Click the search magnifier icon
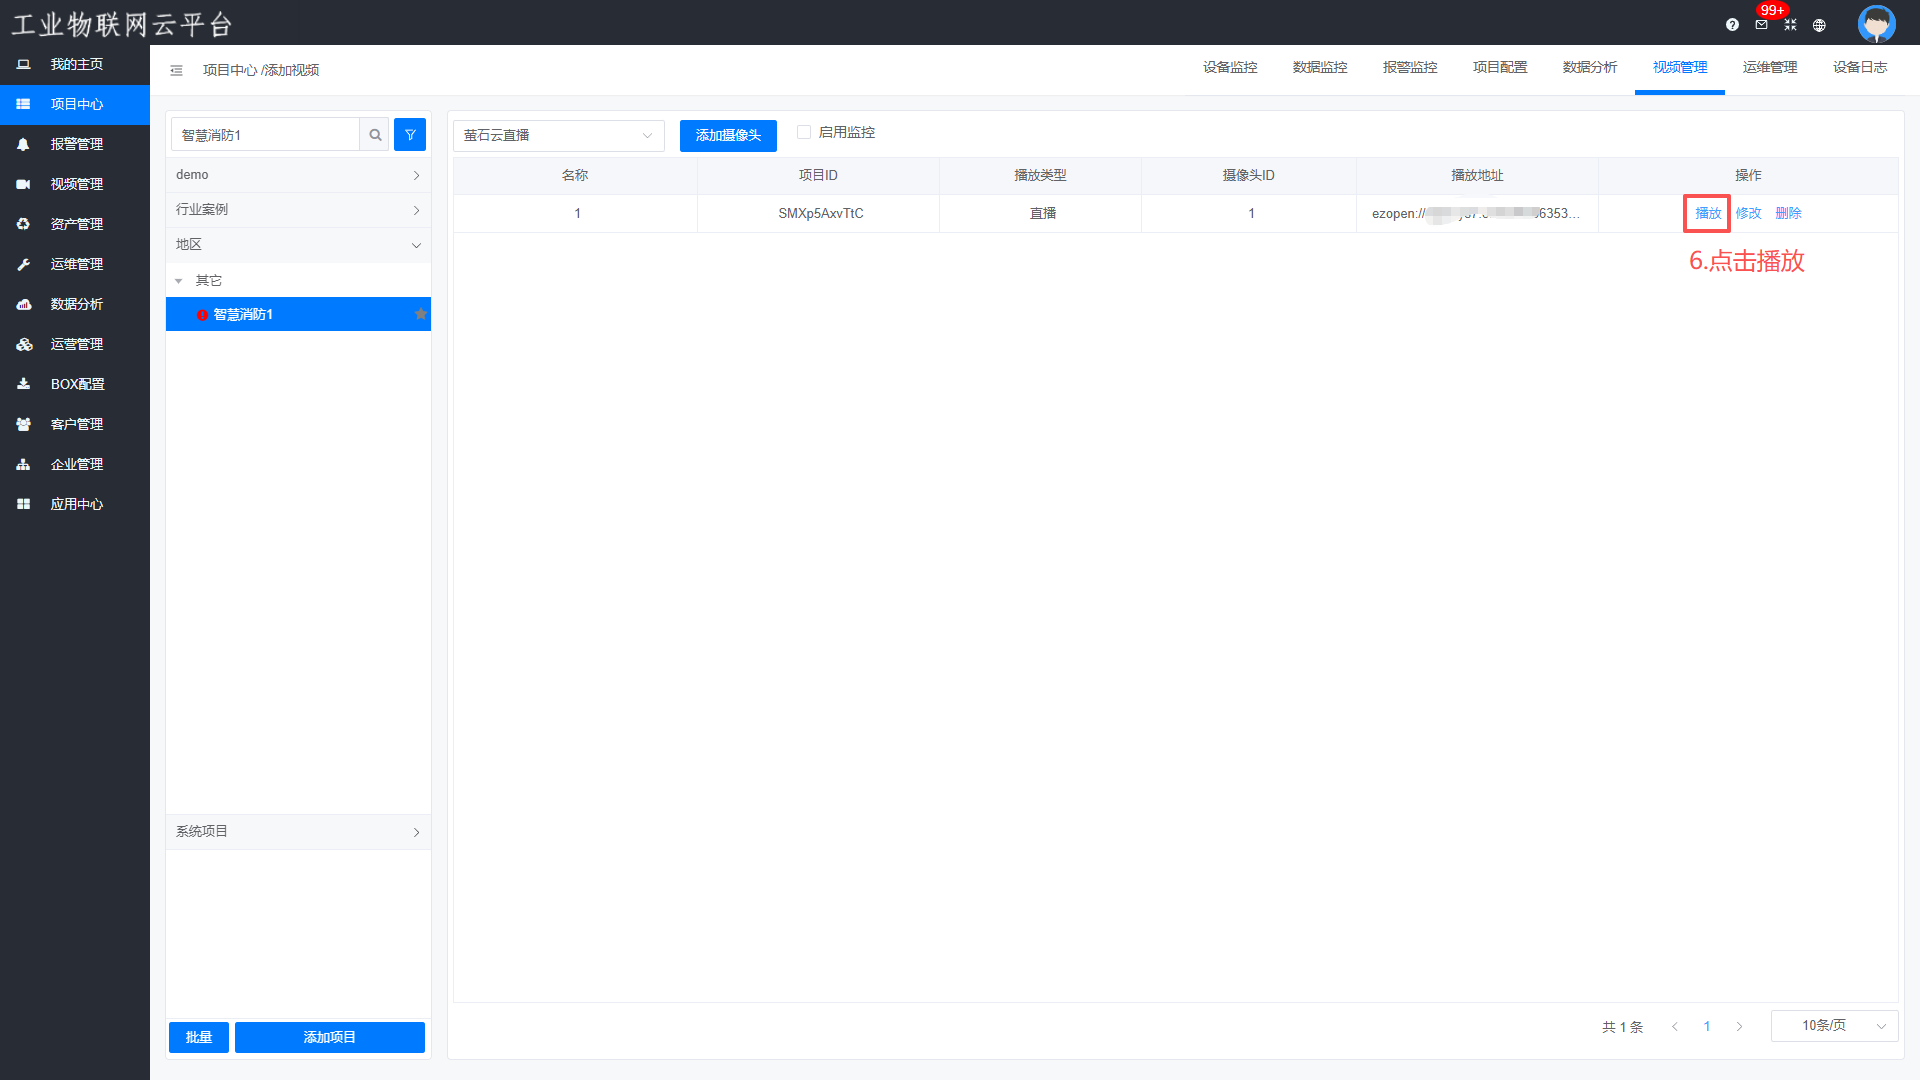1920x1080 pixels. tap(375, 135)
